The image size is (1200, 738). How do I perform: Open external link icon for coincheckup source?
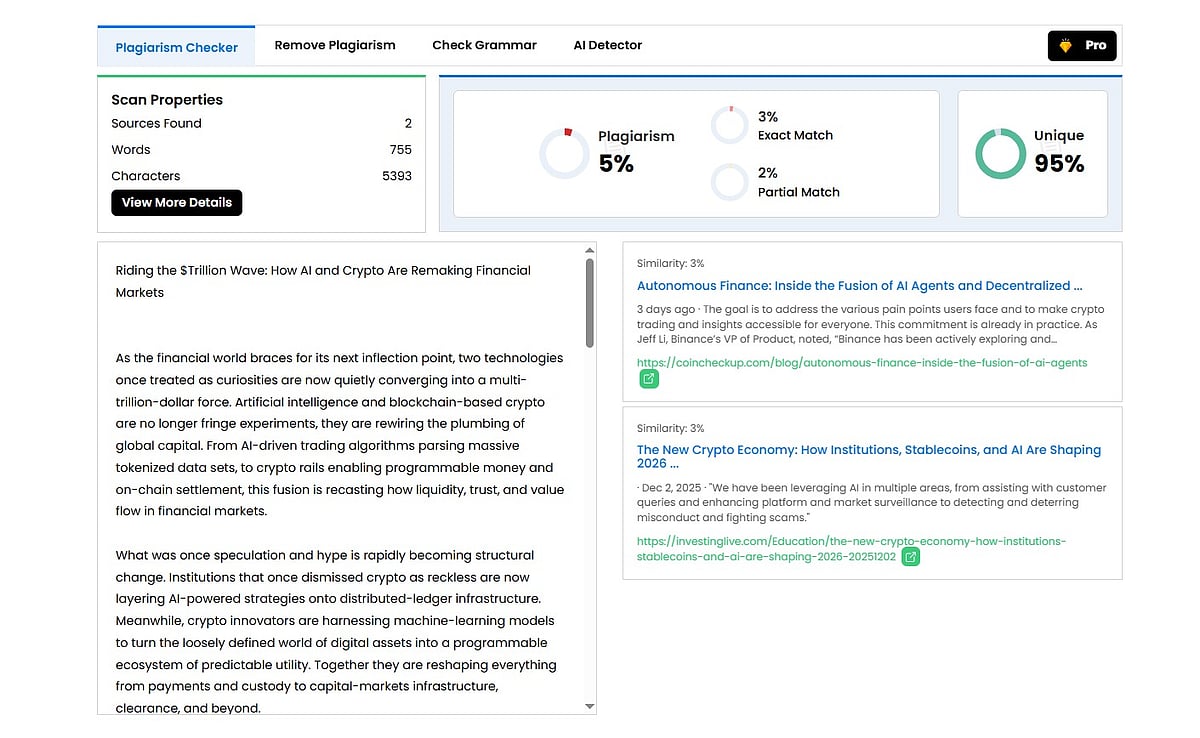[x=649, y=379]
